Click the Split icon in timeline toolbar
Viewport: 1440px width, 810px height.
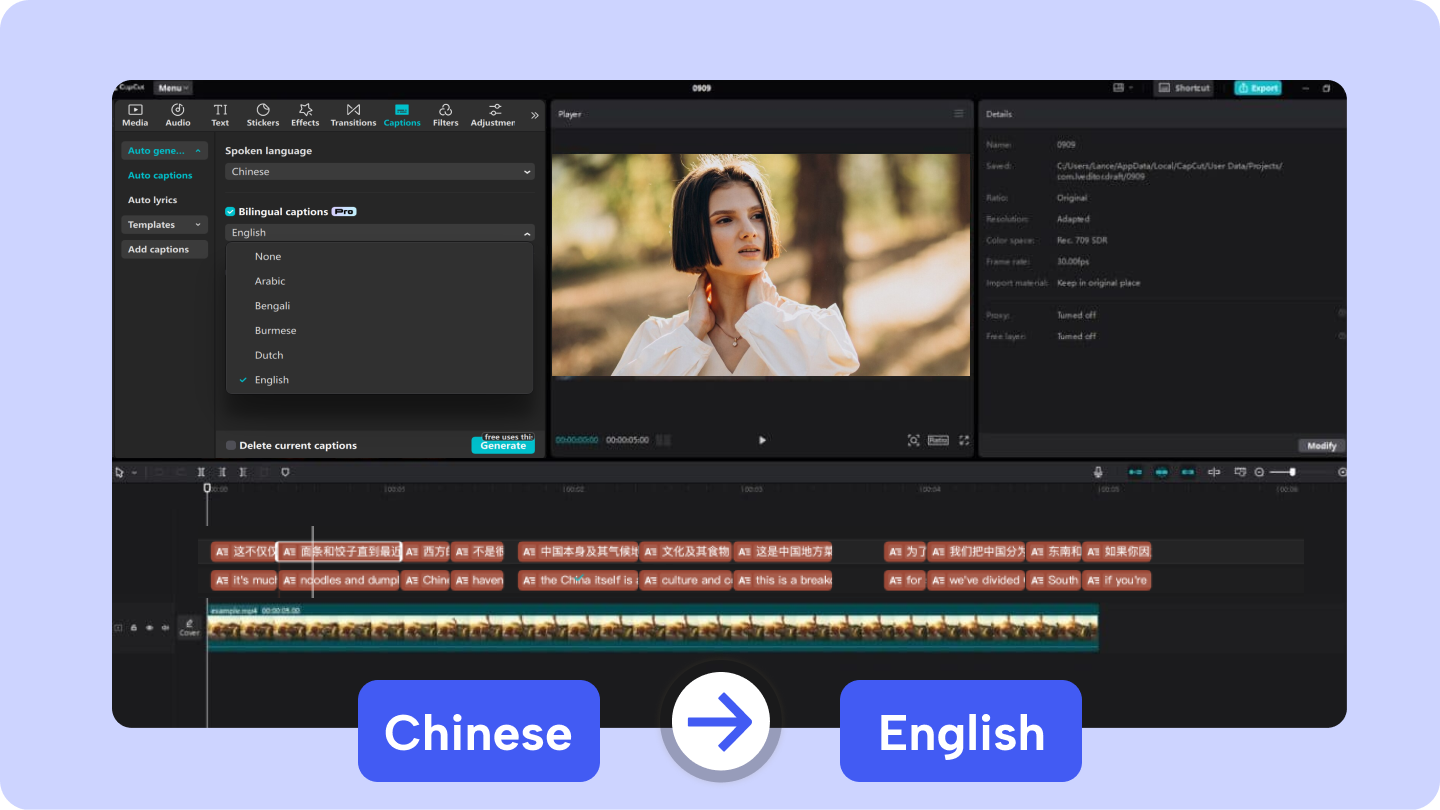[201, 472]
